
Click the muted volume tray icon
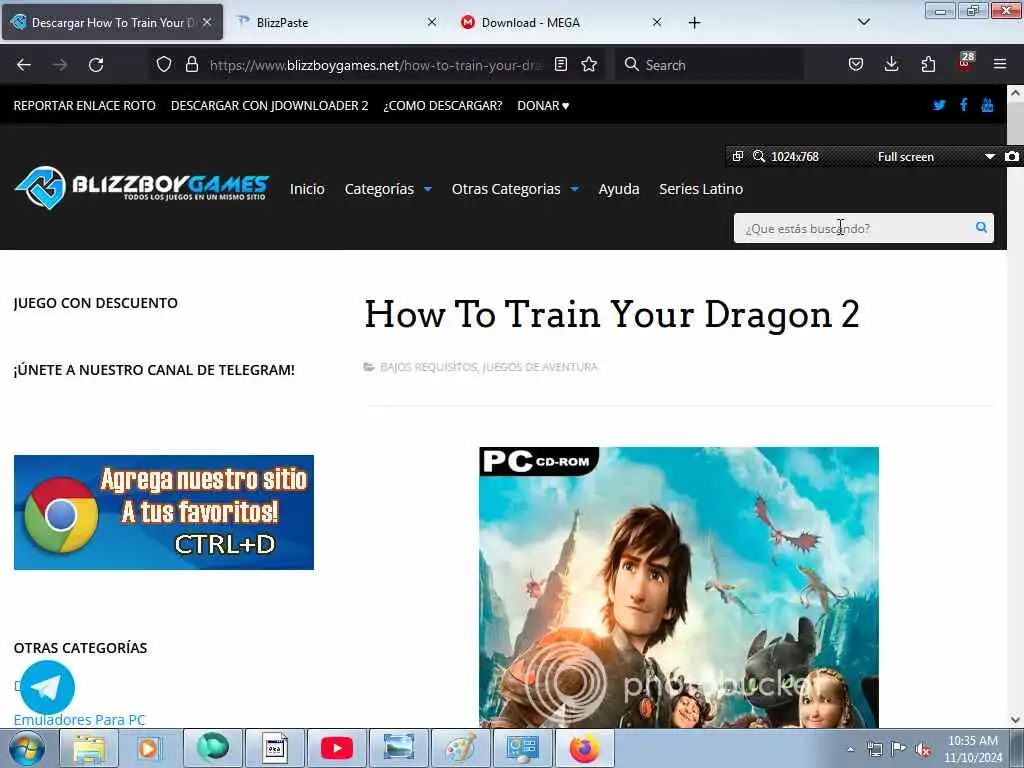923,750
